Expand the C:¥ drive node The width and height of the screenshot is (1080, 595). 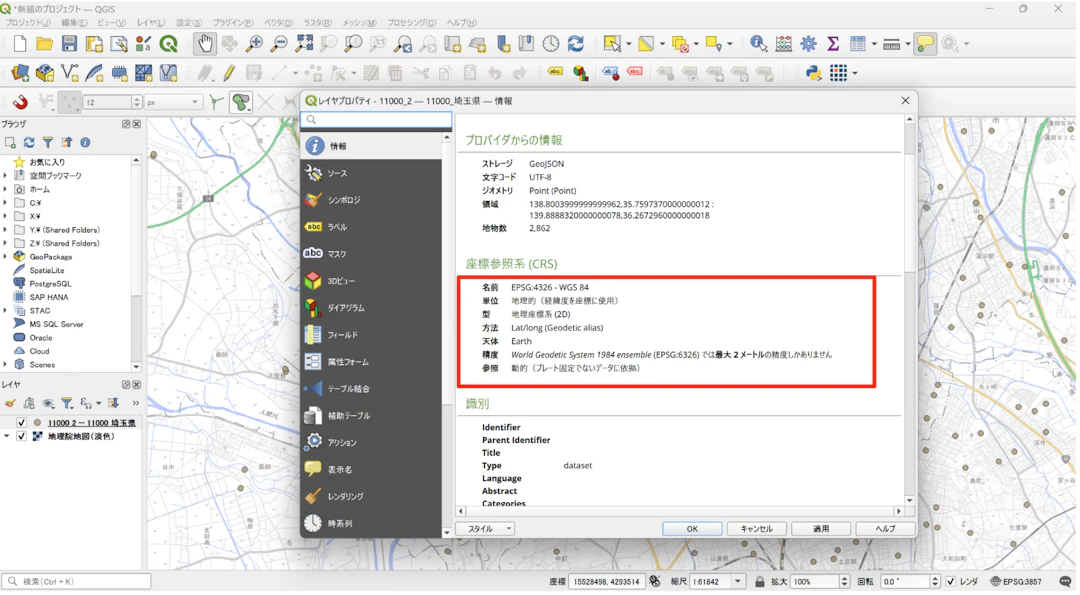pos(6,203)
